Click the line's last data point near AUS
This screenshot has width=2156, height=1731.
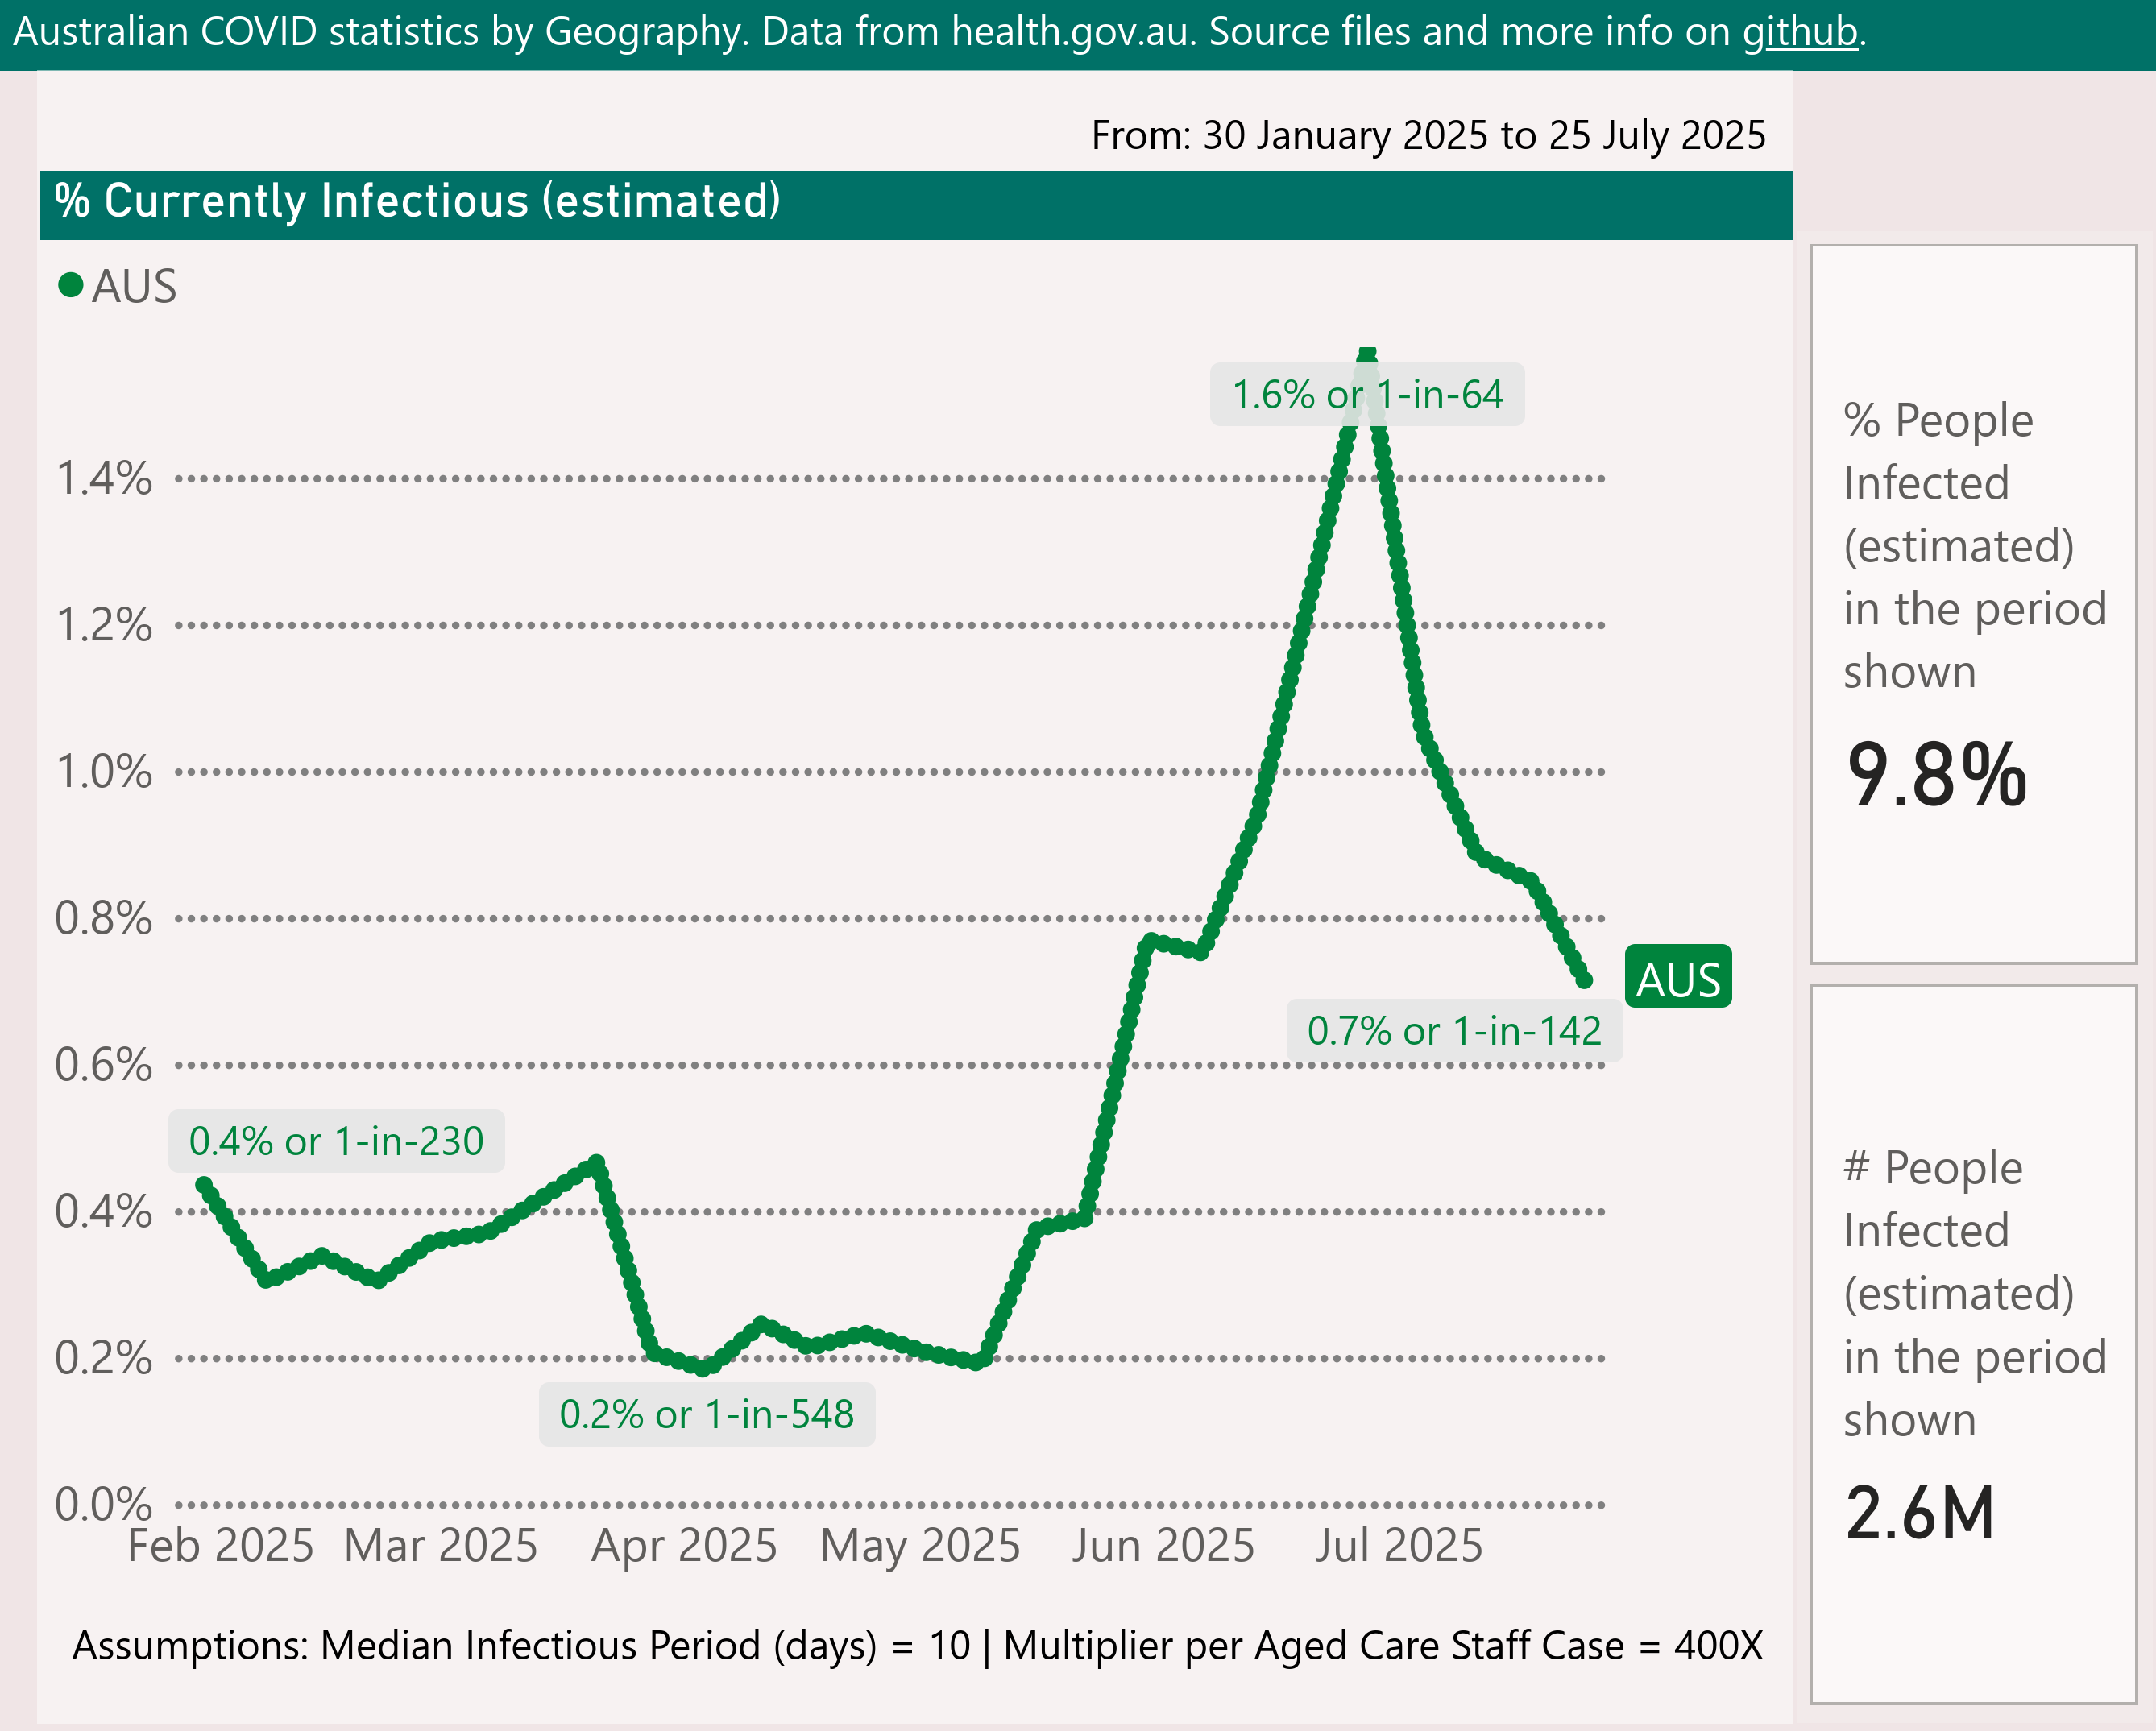coord(1584,980)
